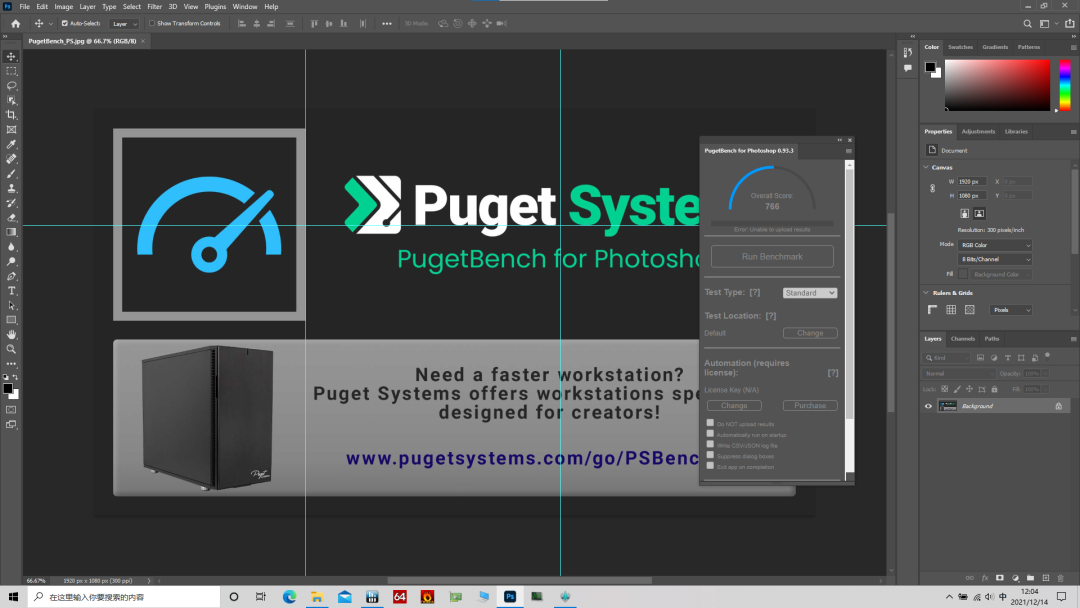1080x608 pixels.
Task: Select the Hand tool
Action: coord(12,334)
